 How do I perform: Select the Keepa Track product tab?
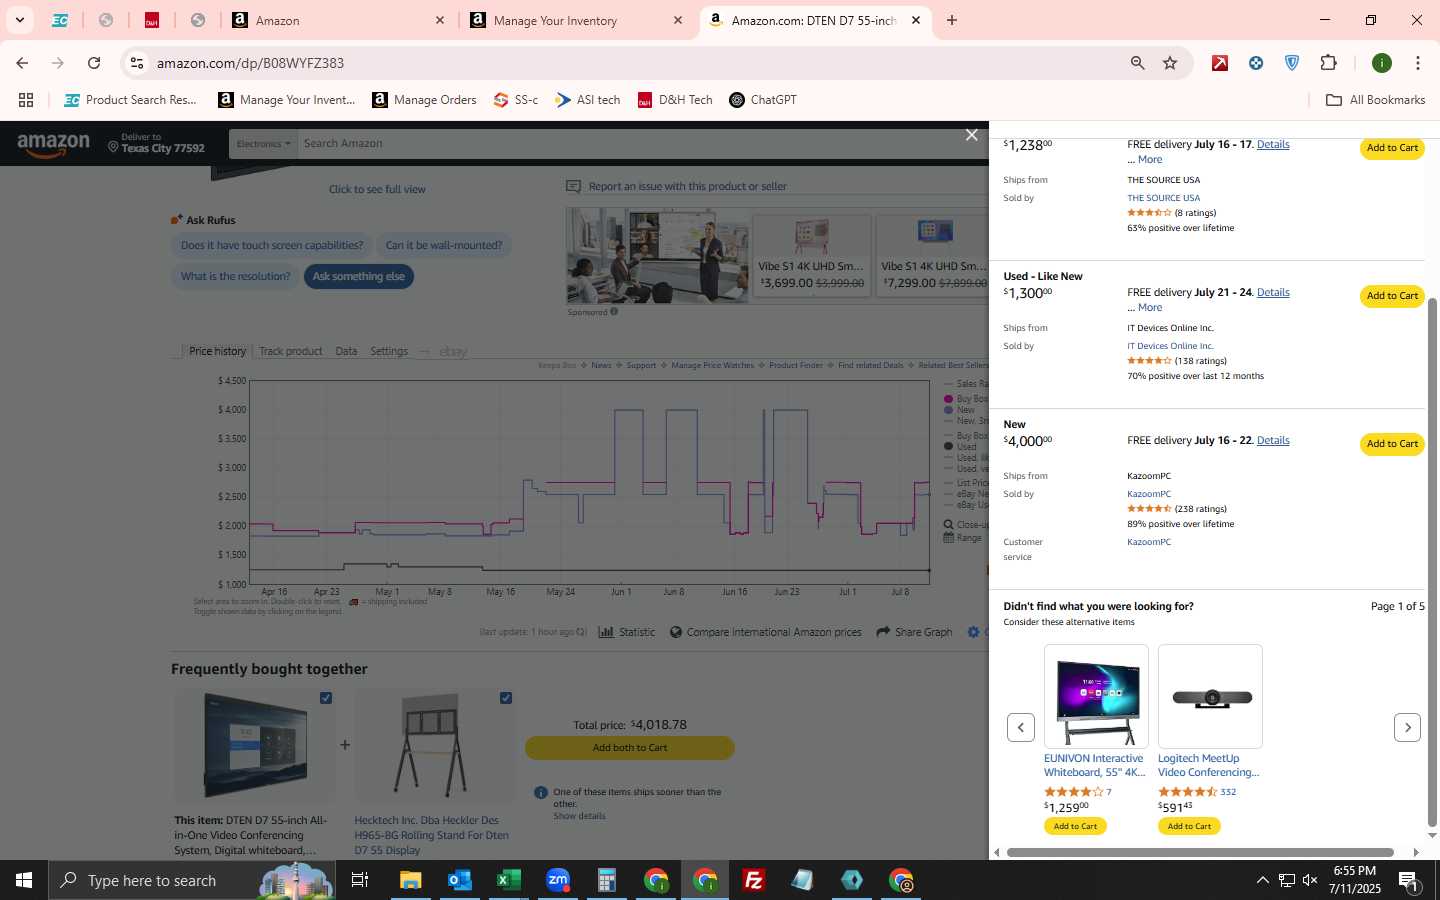click(291, 351)
